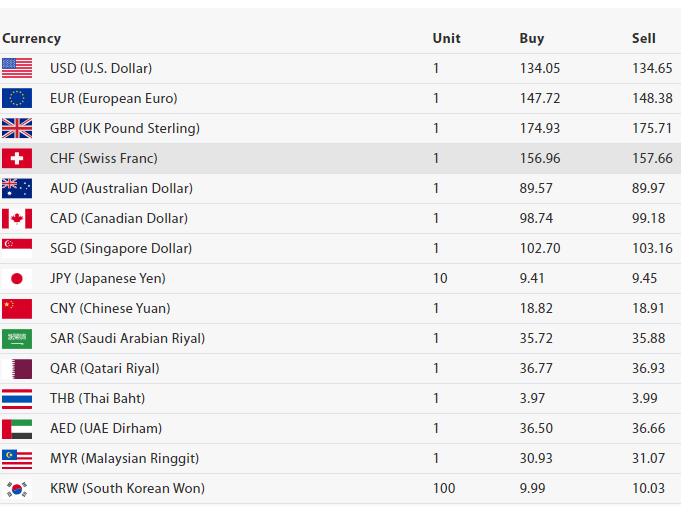This screenshot has width=681, height=506.
Task: Click the Currency column header
Action: 32,38
